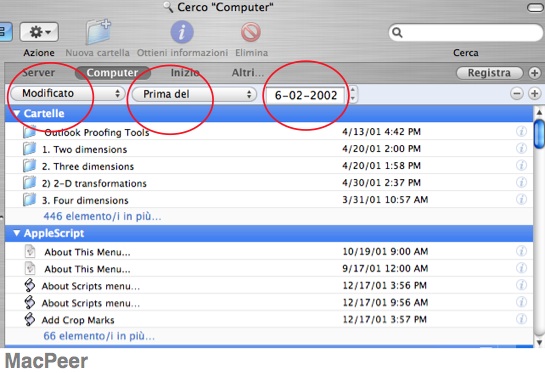The image size is (545, 373).
Task: Show info for About Scripts menu 9:56 AM
Action: click(521, 302)
